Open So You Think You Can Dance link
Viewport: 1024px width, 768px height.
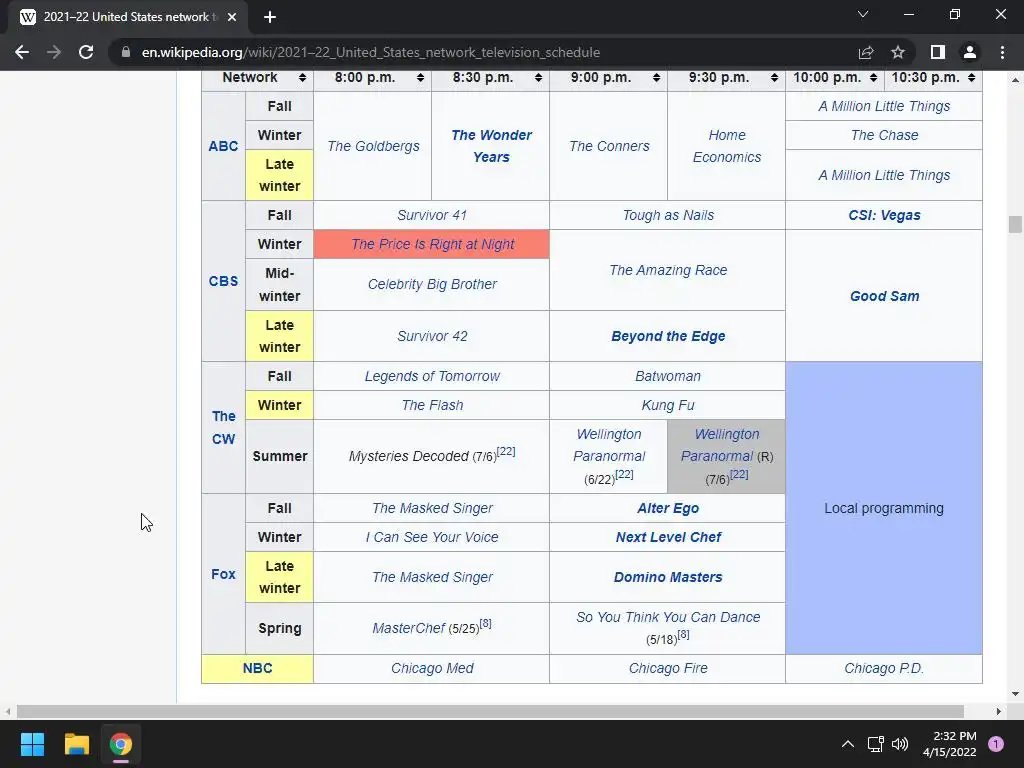668,618
